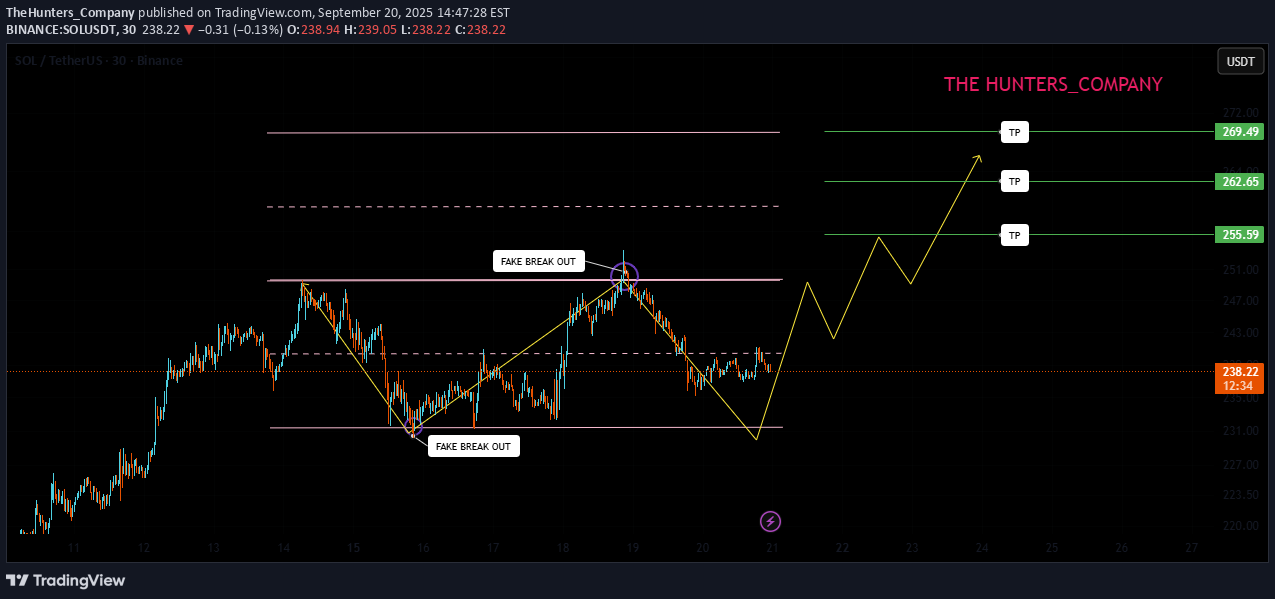
Task: Click the −0.31 (−0.13%) change value
Action: tap(241, 30)
